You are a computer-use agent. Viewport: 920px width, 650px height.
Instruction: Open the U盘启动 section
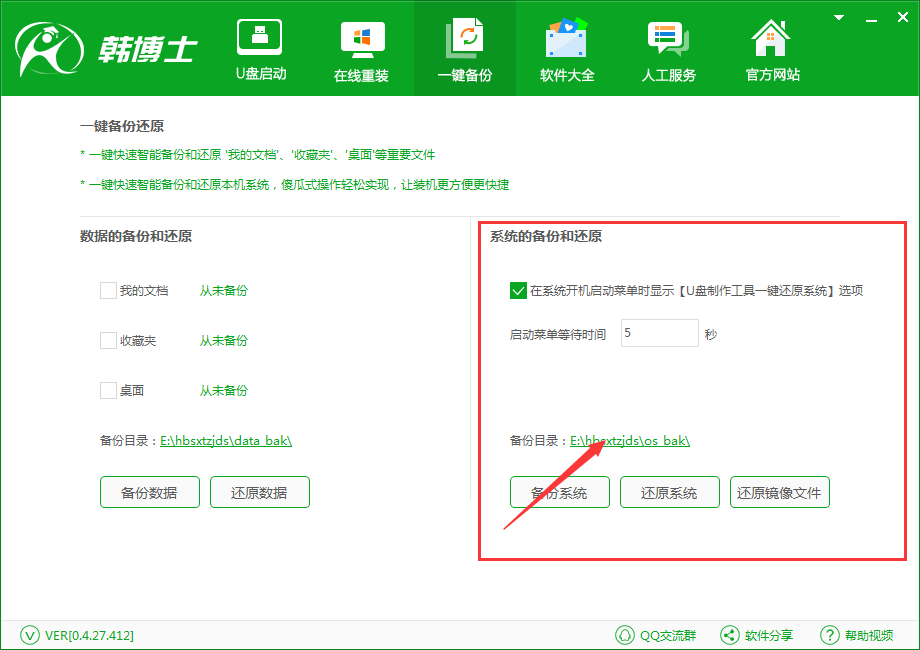259,48
